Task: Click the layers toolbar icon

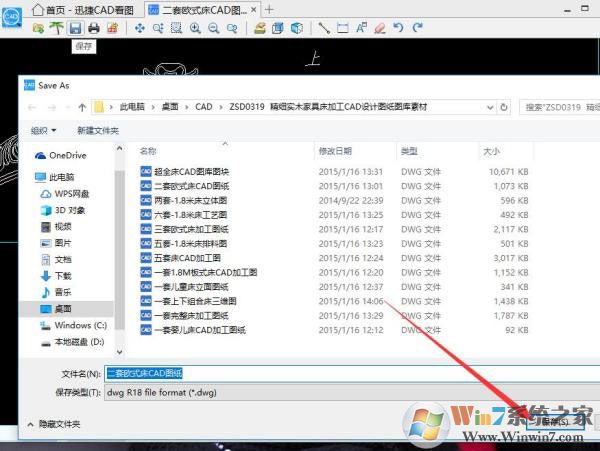Action: 278,28
